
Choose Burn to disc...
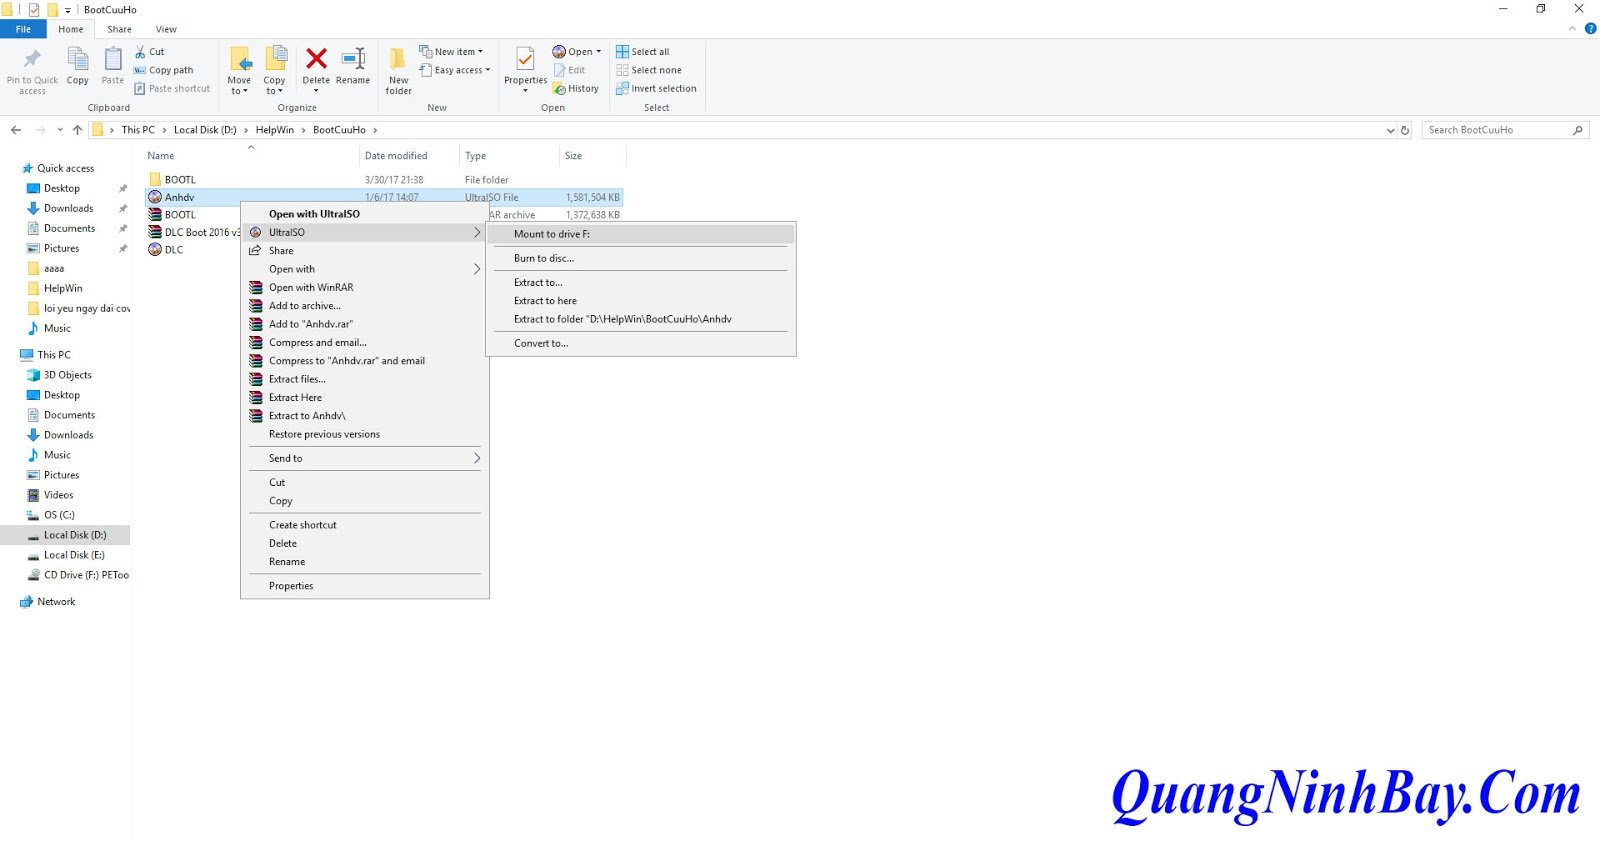coord(640,258)
